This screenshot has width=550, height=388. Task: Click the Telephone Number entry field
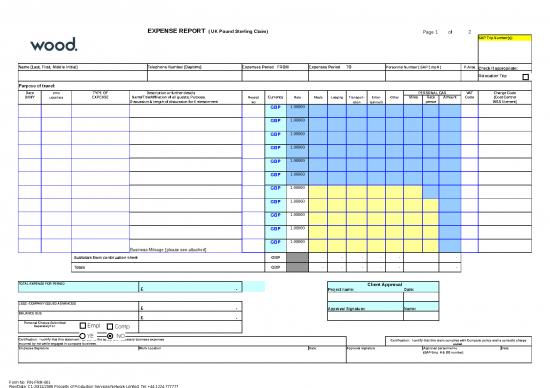tap(194, 76)
